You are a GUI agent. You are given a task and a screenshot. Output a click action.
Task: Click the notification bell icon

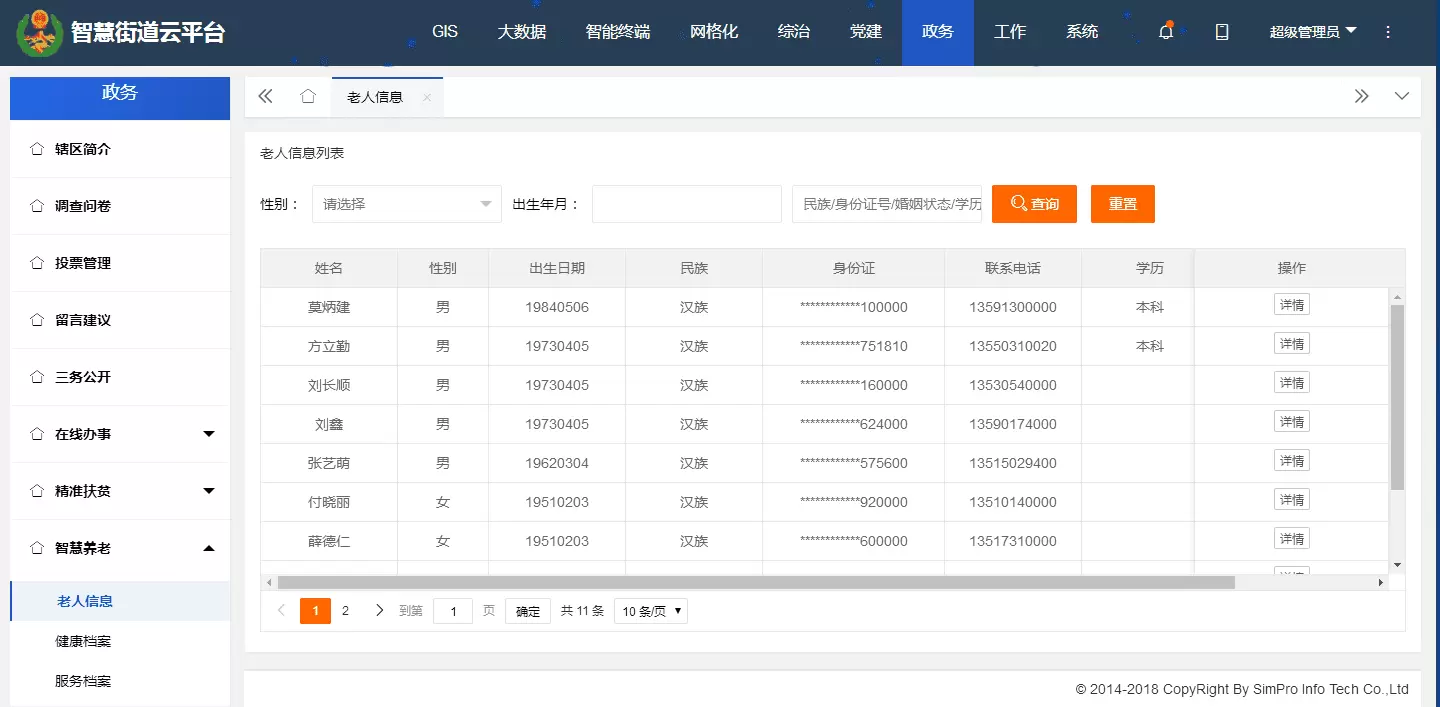tap(1165, 32)
